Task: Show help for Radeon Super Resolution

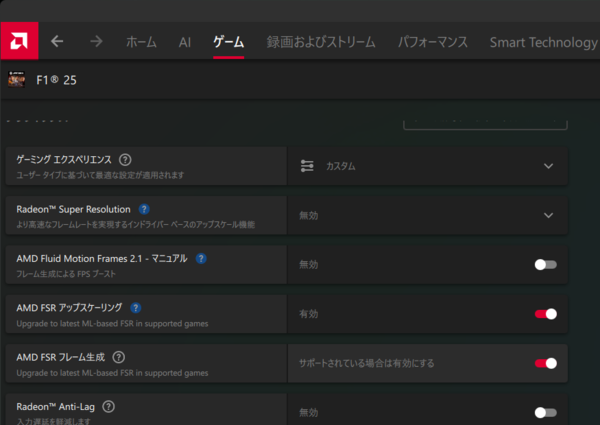Action: [x=144, y=209]
